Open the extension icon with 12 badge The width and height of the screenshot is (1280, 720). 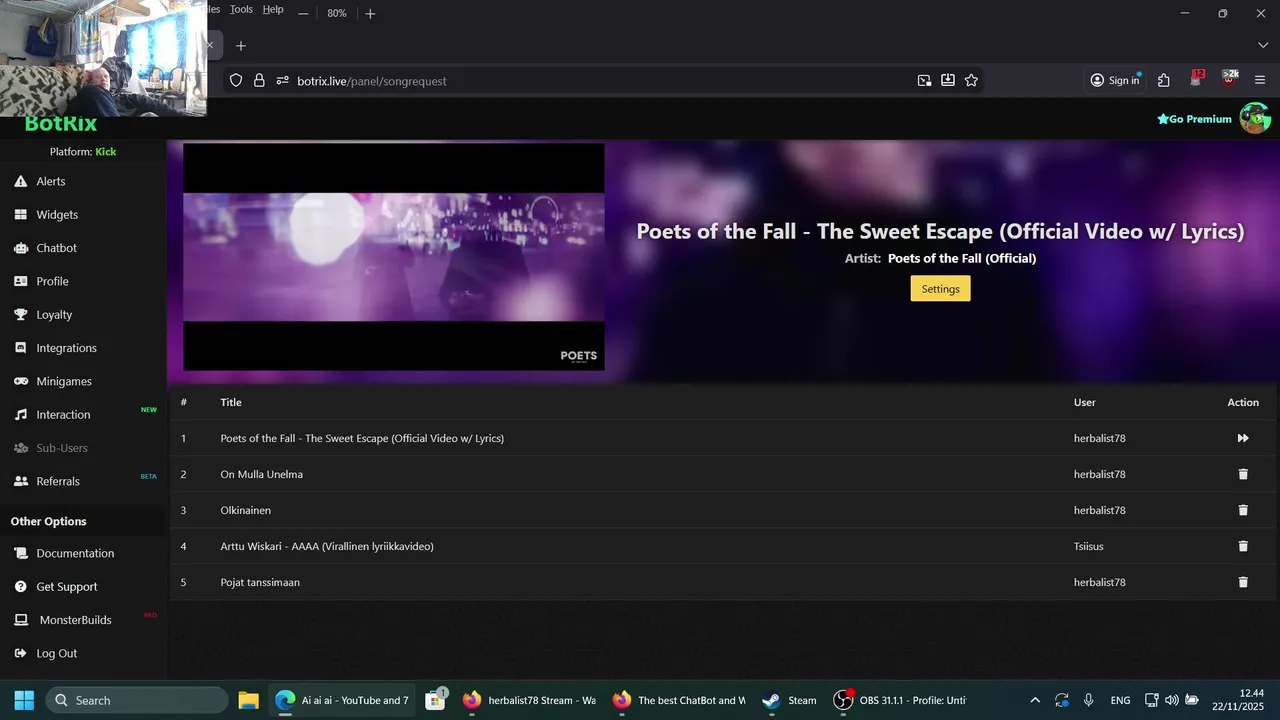tap(1196, 79)
